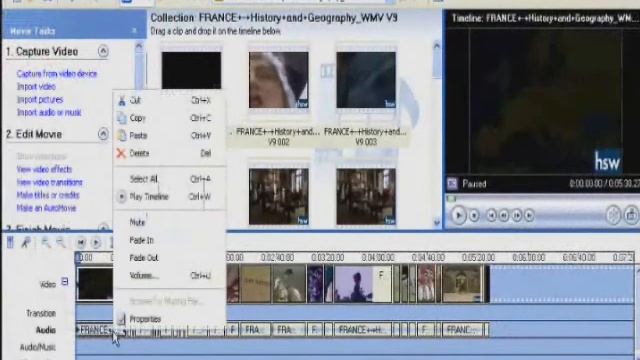
Task: Toggle Mute for the audio clip
Action: [x=169, y=222]
